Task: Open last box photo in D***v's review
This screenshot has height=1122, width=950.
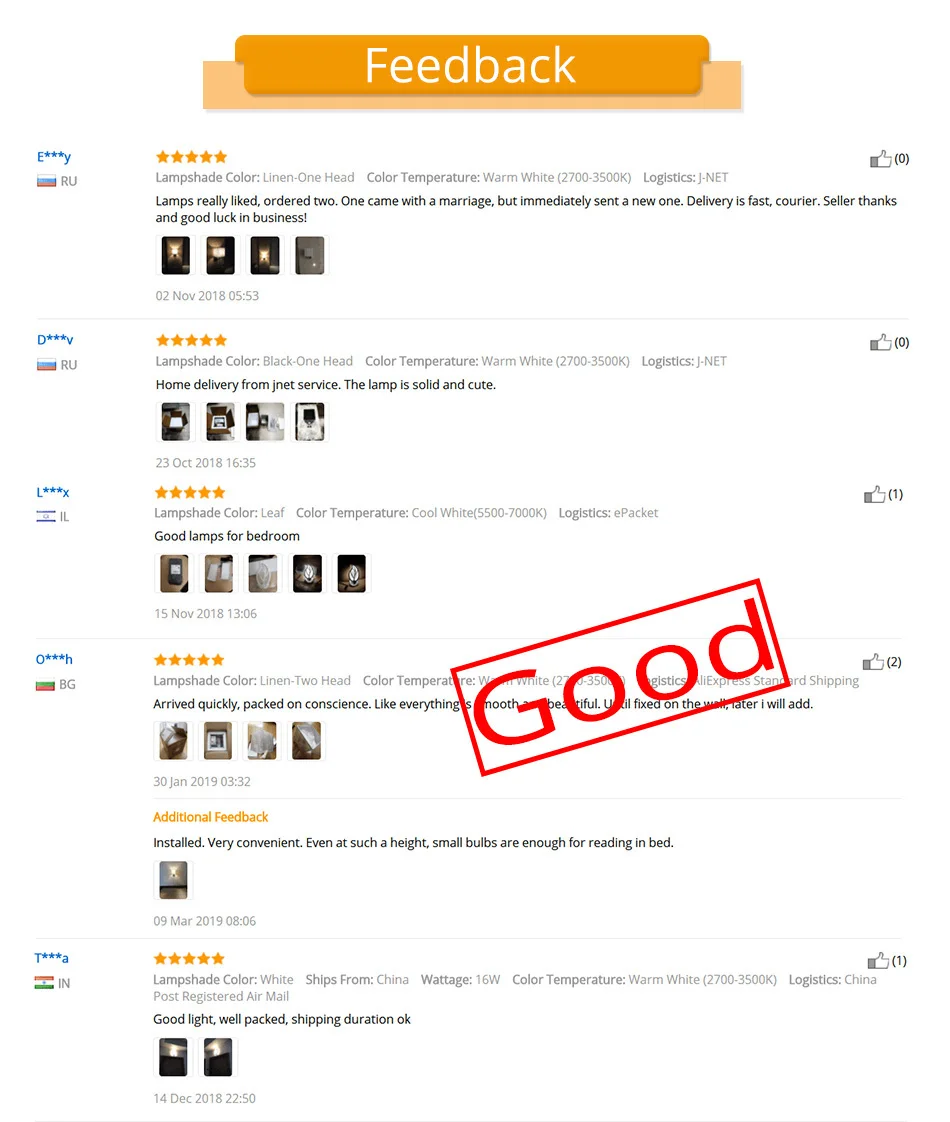Action: (309, 421)
